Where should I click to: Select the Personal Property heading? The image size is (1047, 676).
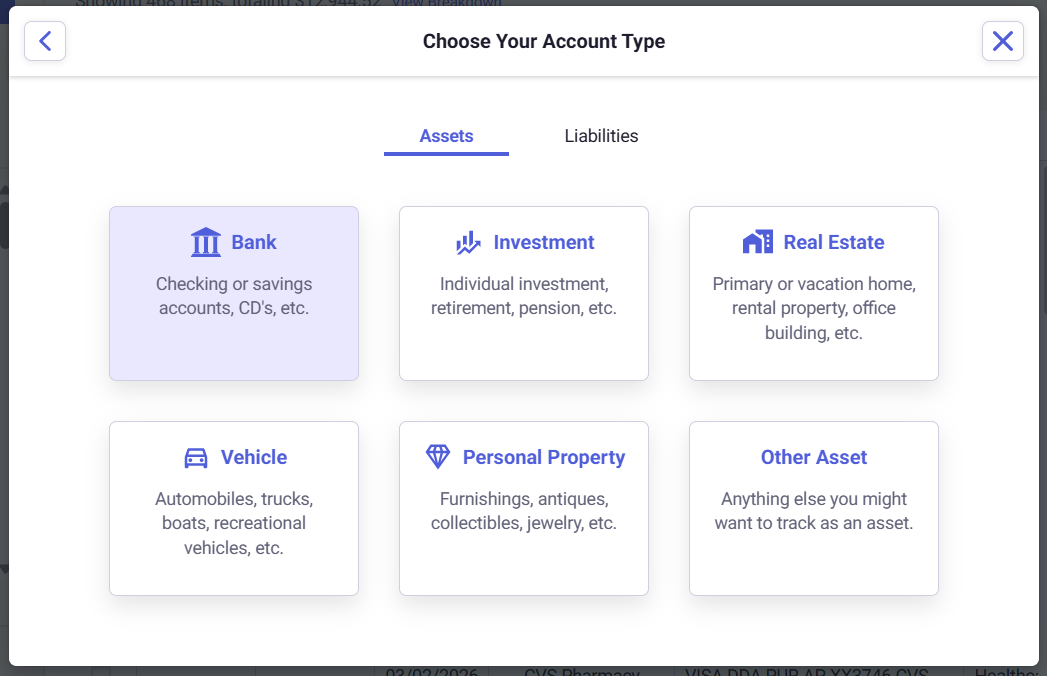(544, 457)
